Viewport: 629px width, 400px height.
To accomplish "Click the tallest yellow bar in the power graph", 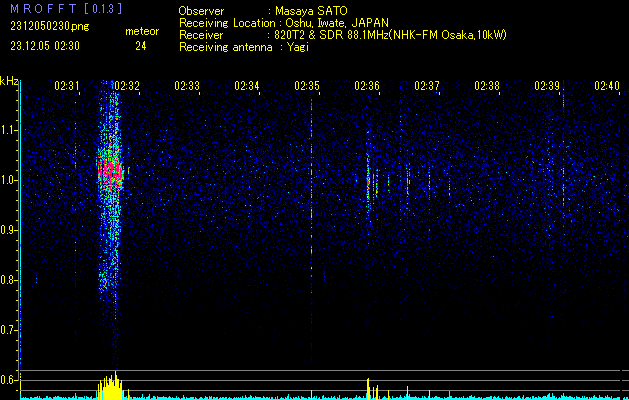I will (116, 385).
